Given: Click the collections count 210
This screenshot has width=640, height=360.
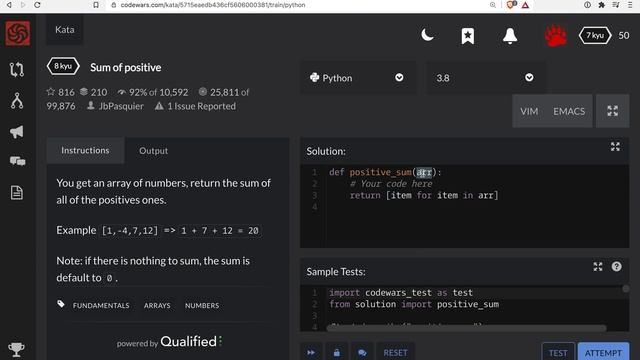Looking at the screenshot, I should 93,92.
